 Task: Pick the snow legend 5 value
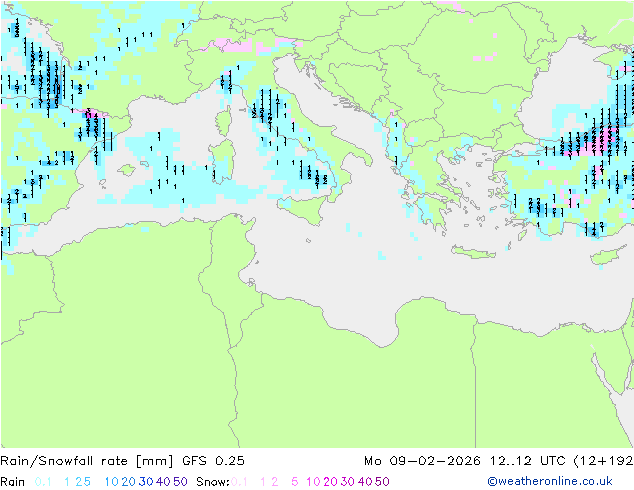[295, 482]
